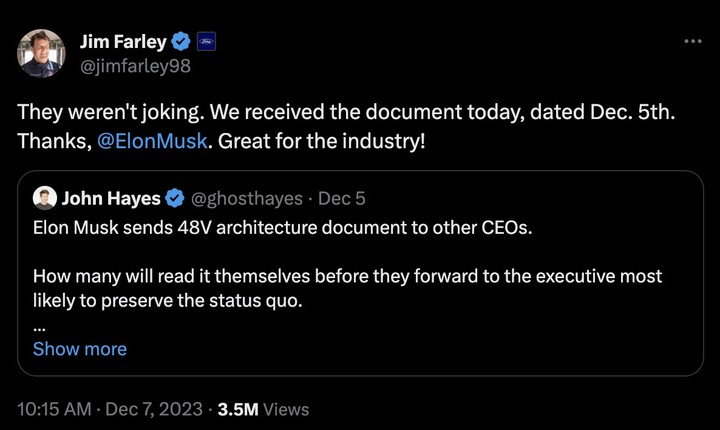
Task: Open Jim Farley's profile avatar
Action: click(41, 53)
